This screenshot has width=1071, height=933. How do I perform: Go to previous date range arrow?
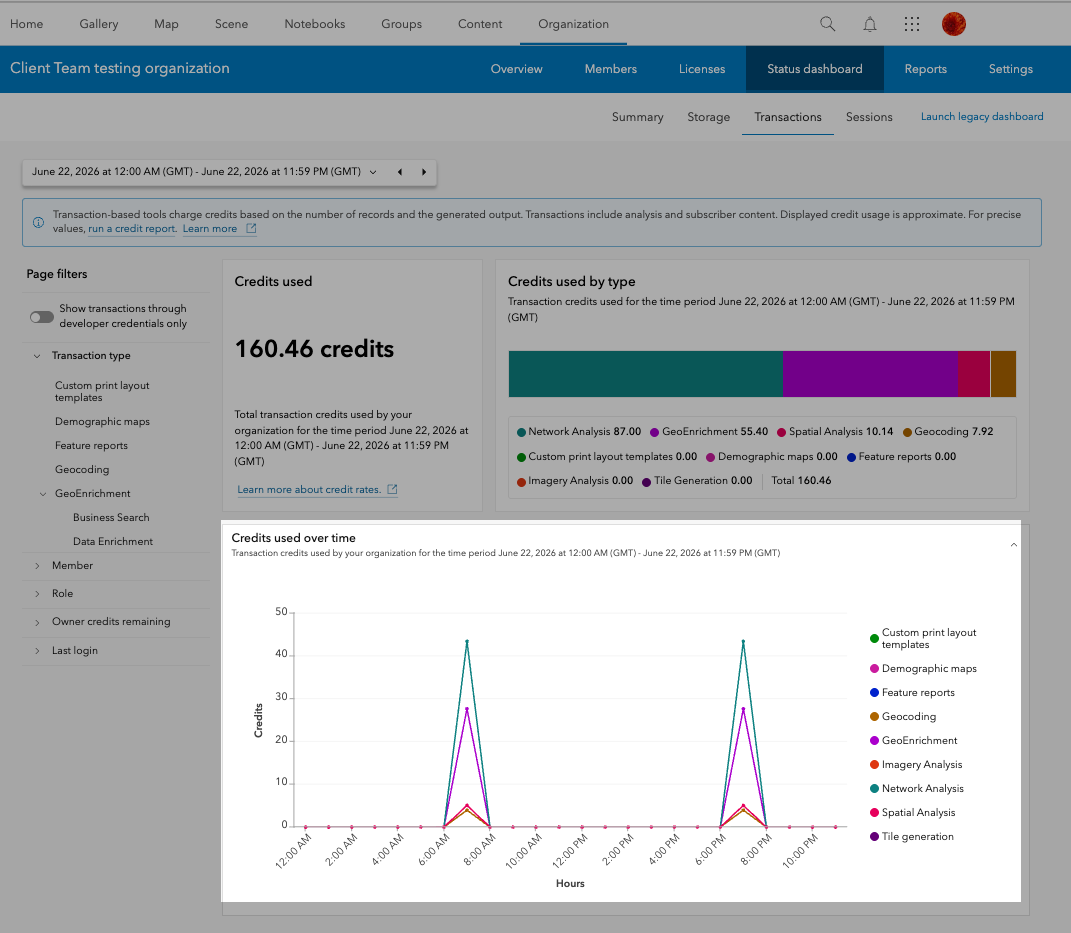[400, 172]
